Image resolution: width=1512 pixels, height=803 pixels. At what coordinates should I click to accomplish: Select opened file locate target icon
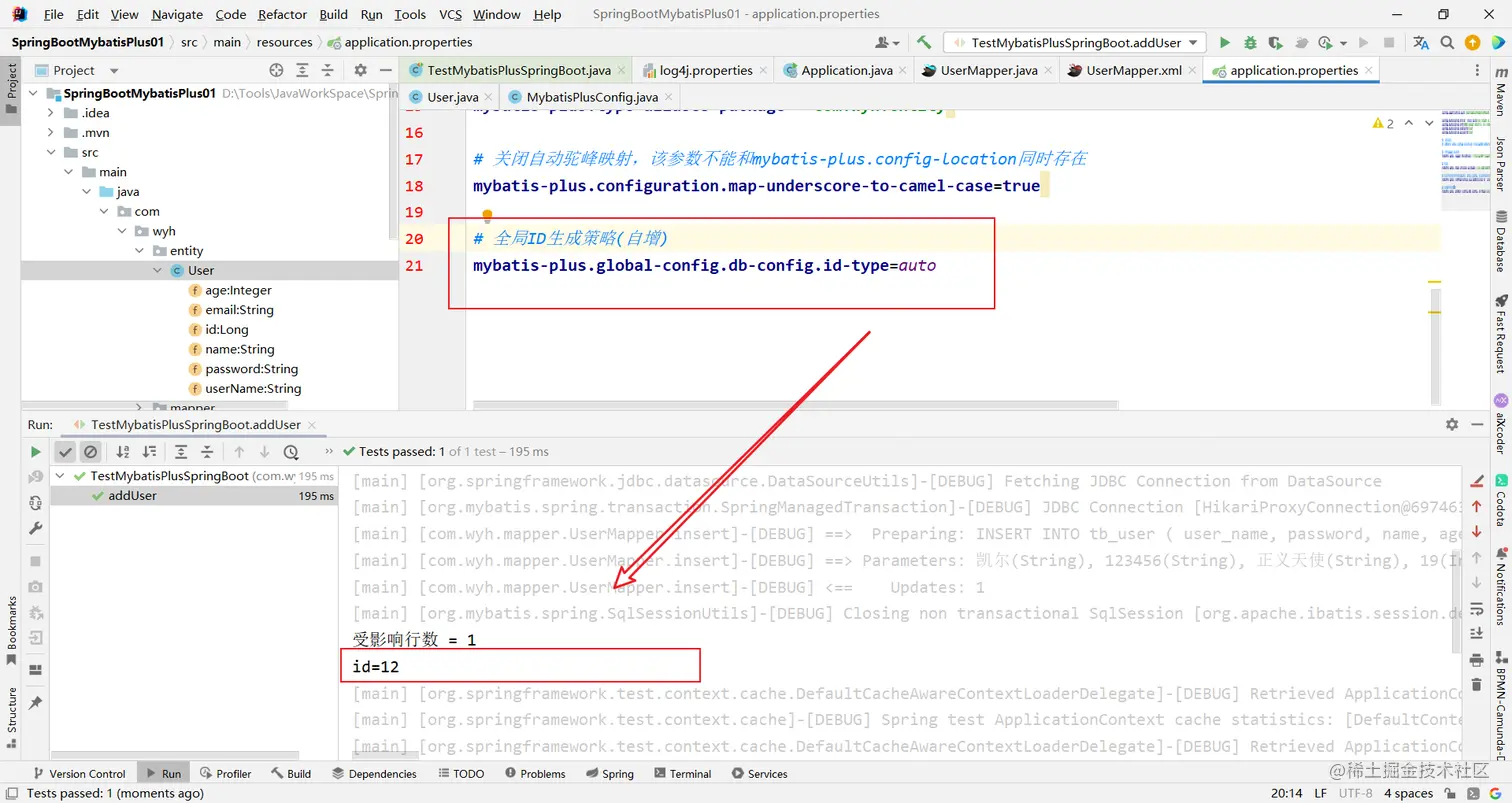[276, 70]
